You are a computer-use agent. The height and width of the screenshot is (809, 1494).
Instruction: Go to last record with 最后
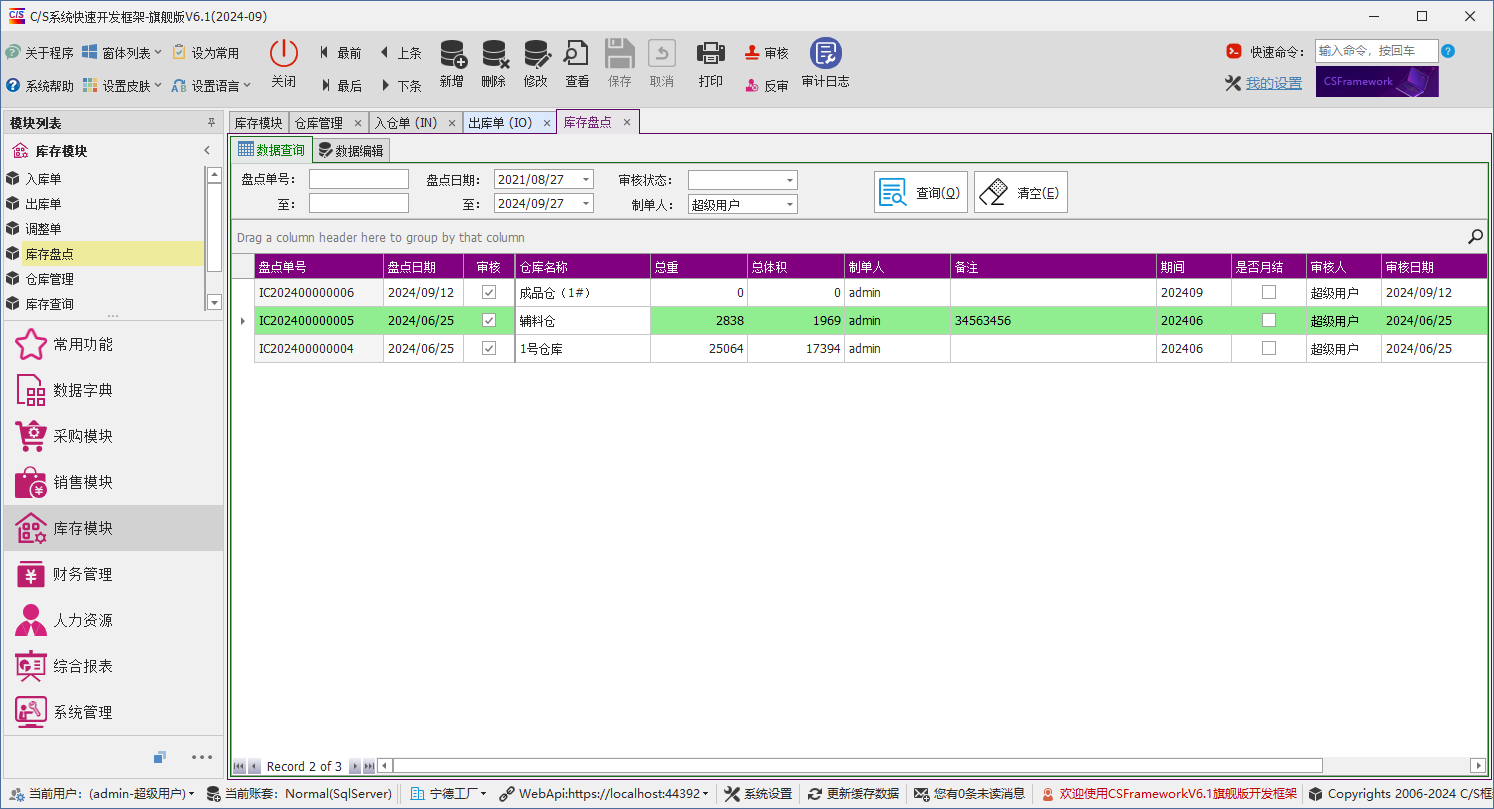[x=340, y=86]
